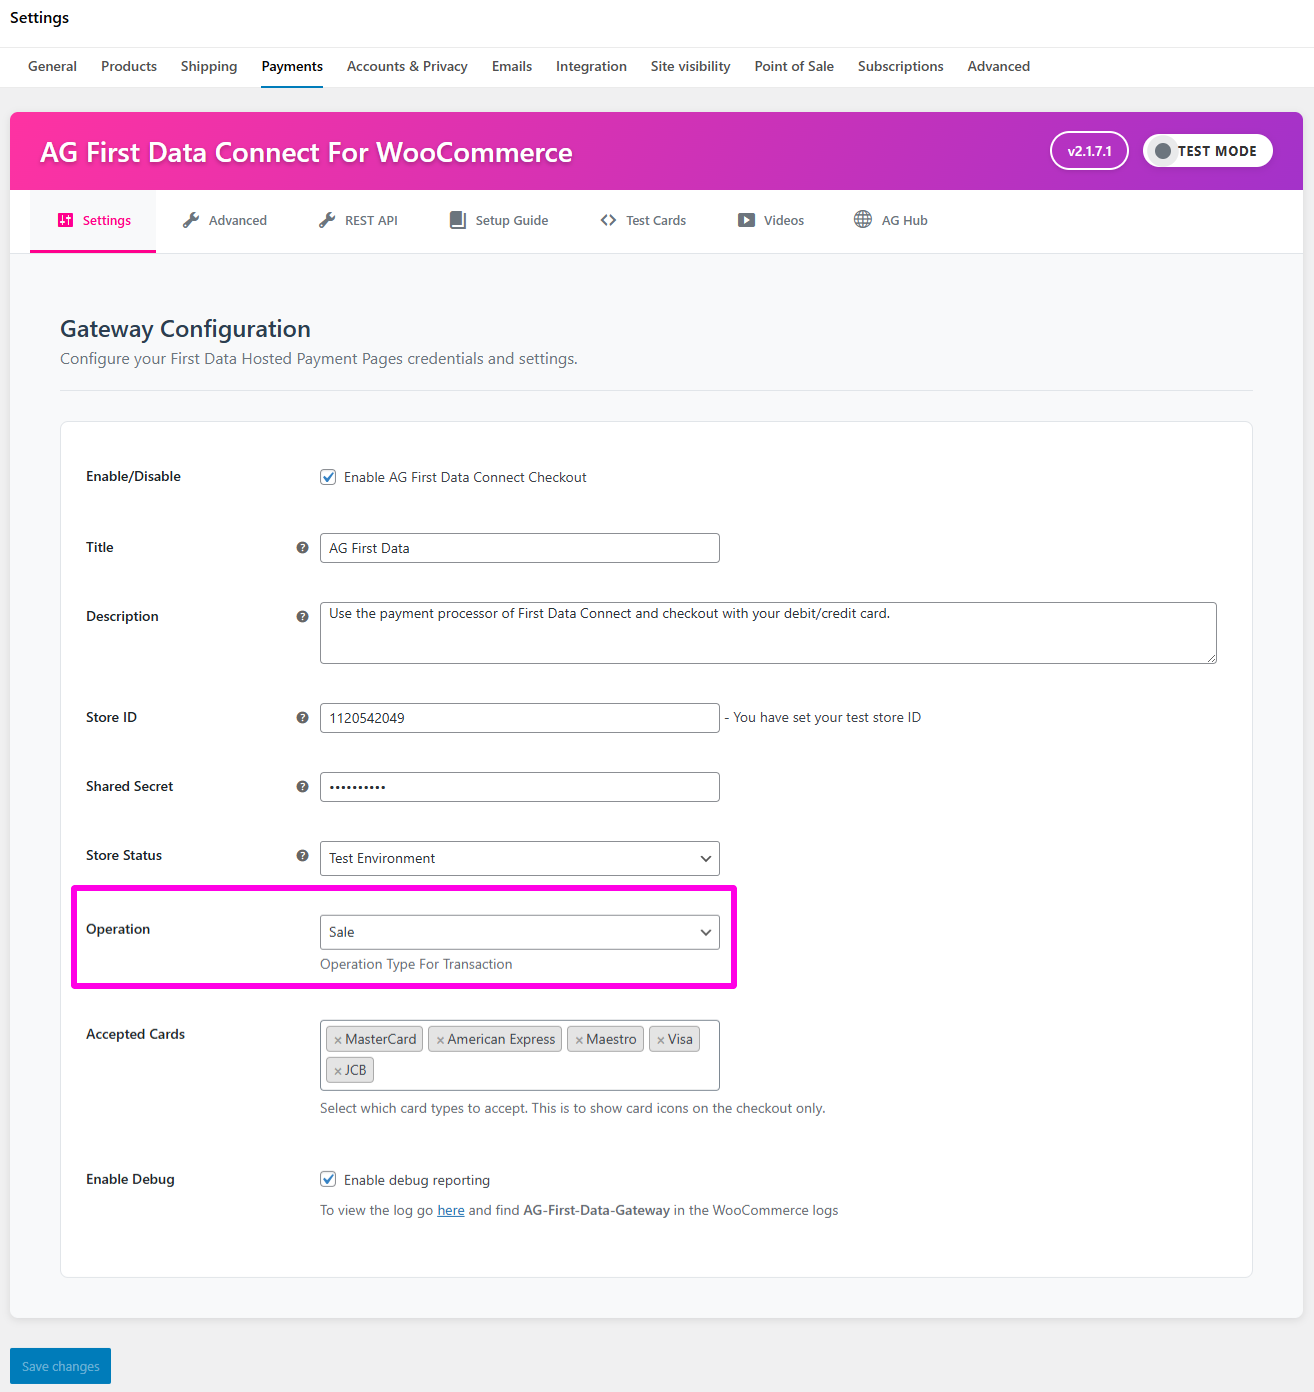The height and width of the screenshot is (1392, 1314).
Task: Remove the JCB card tag
Action: pos(338,1071)
